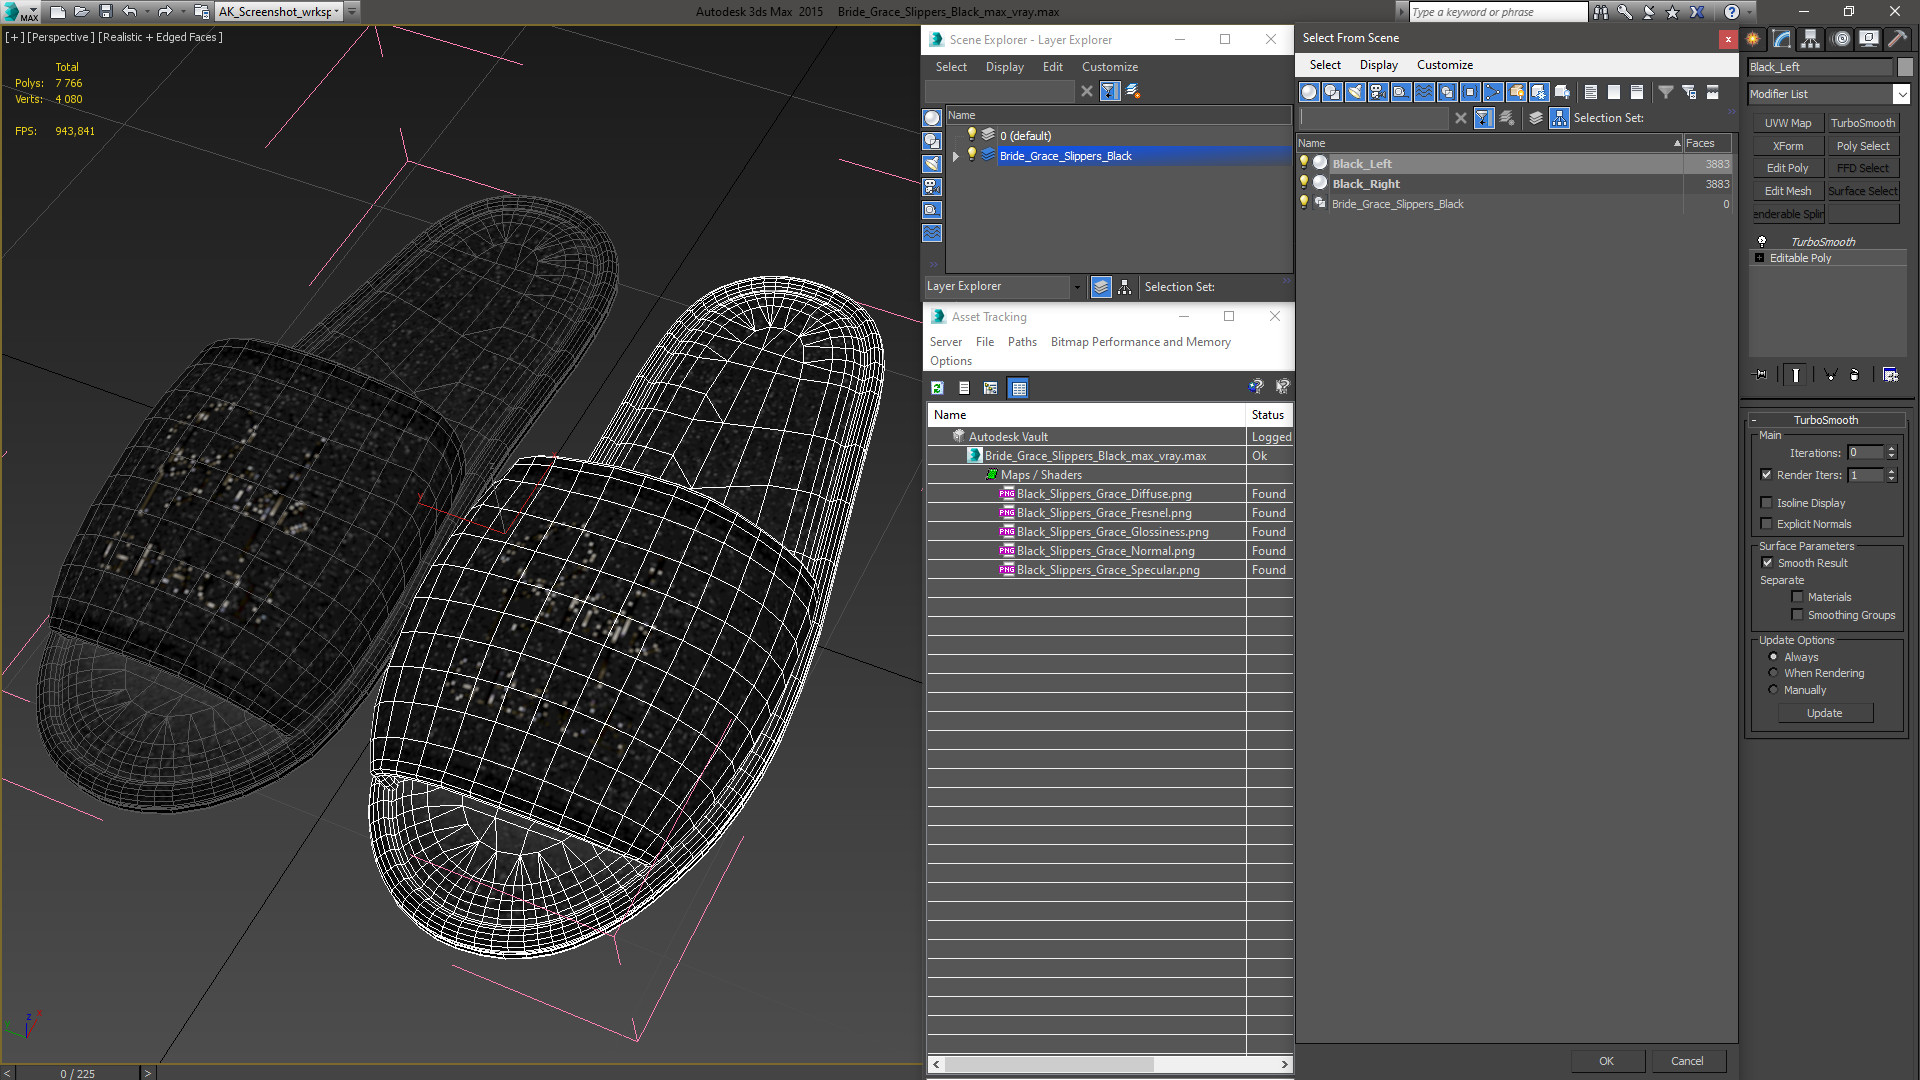Click Edit Poly modifier button

click(x=1787, y=168)
